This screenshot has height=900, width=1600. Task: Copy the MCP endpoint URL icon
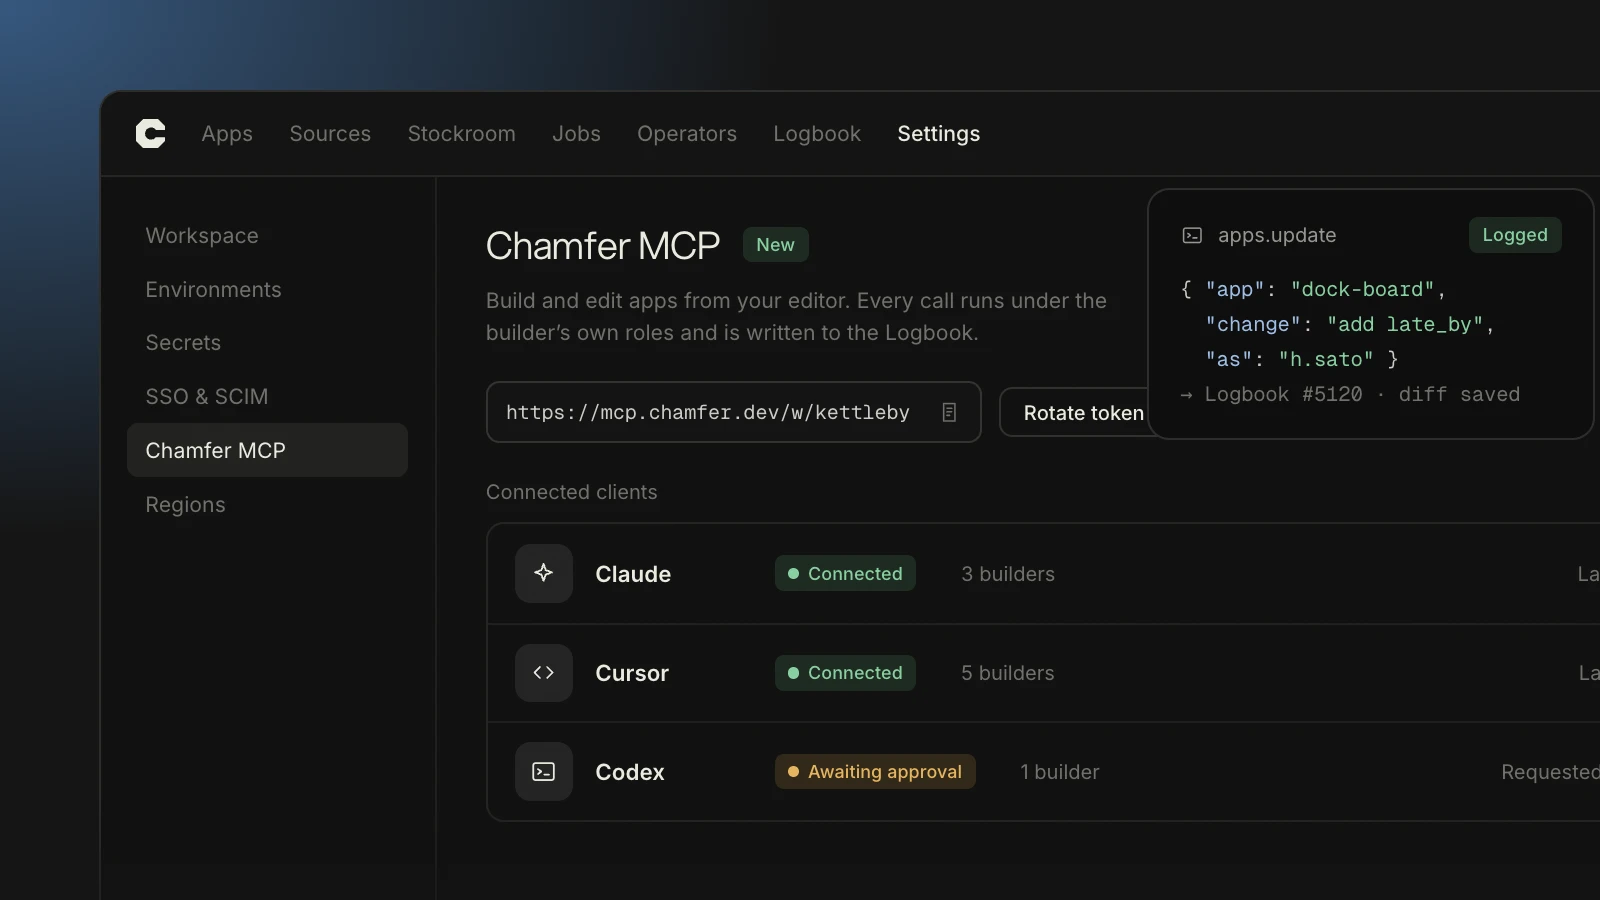click(949, 412)
